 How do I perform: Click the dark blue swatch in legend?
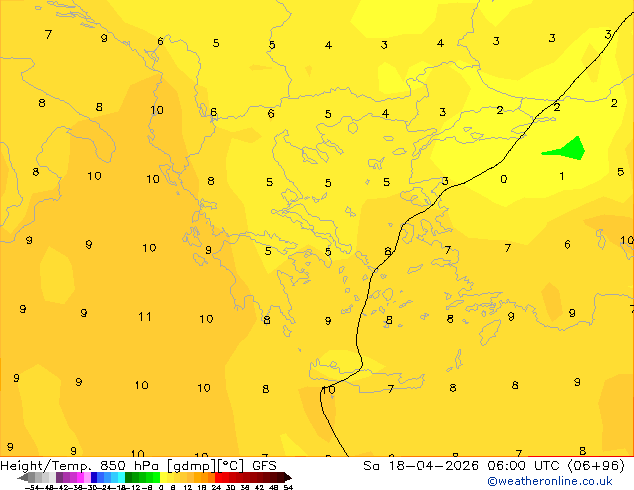(x=94, y=478)
